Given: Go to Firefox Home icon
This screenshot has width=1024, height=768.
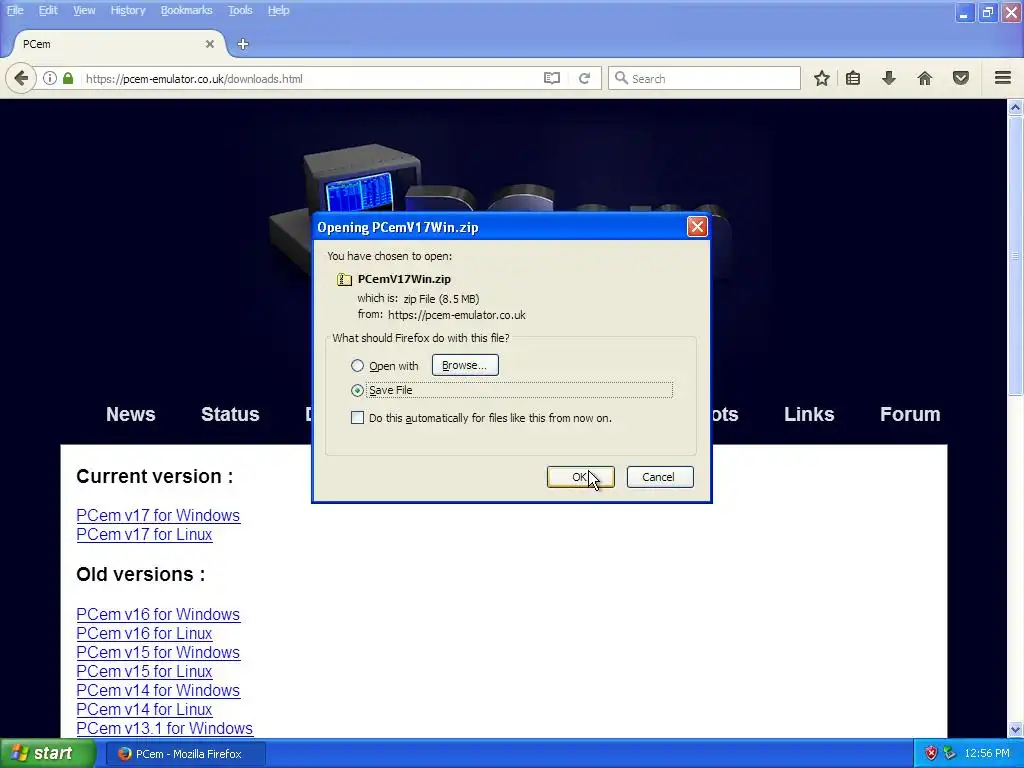Looking at the screenshot, I should click(x=925, y=78).
